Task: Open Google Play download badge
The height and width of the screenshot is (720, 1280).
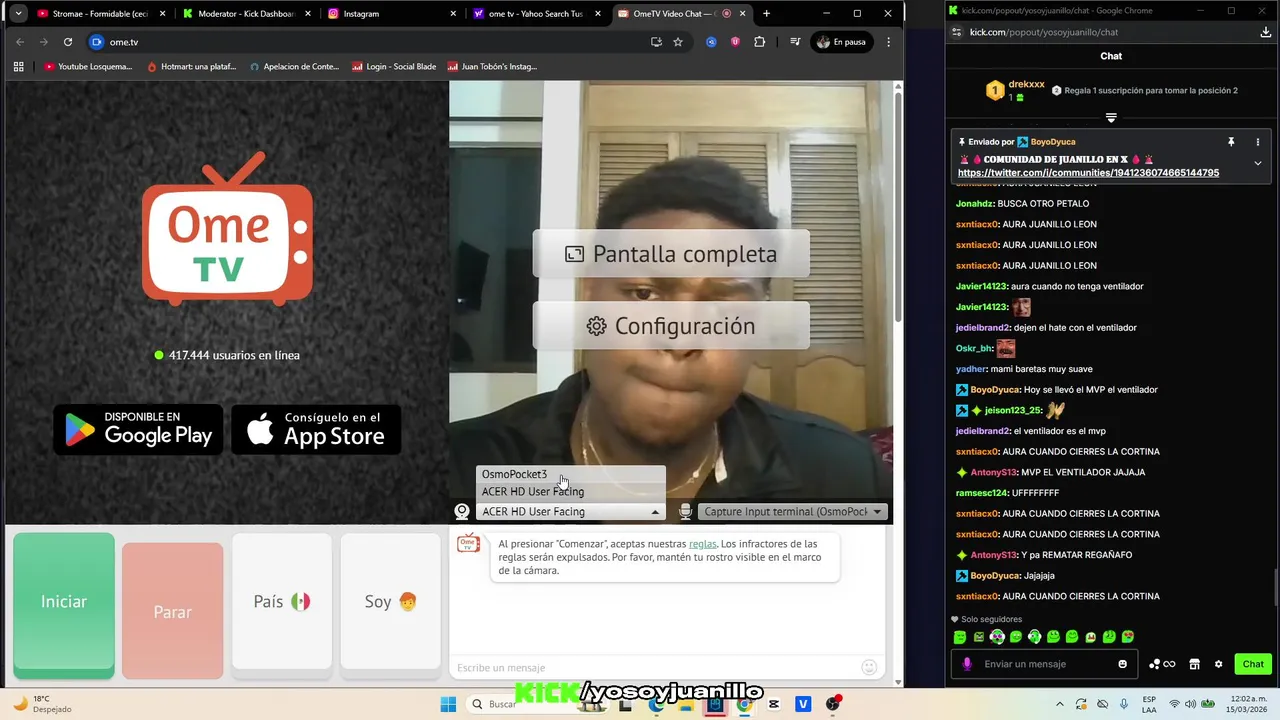Action: point(138,429)
